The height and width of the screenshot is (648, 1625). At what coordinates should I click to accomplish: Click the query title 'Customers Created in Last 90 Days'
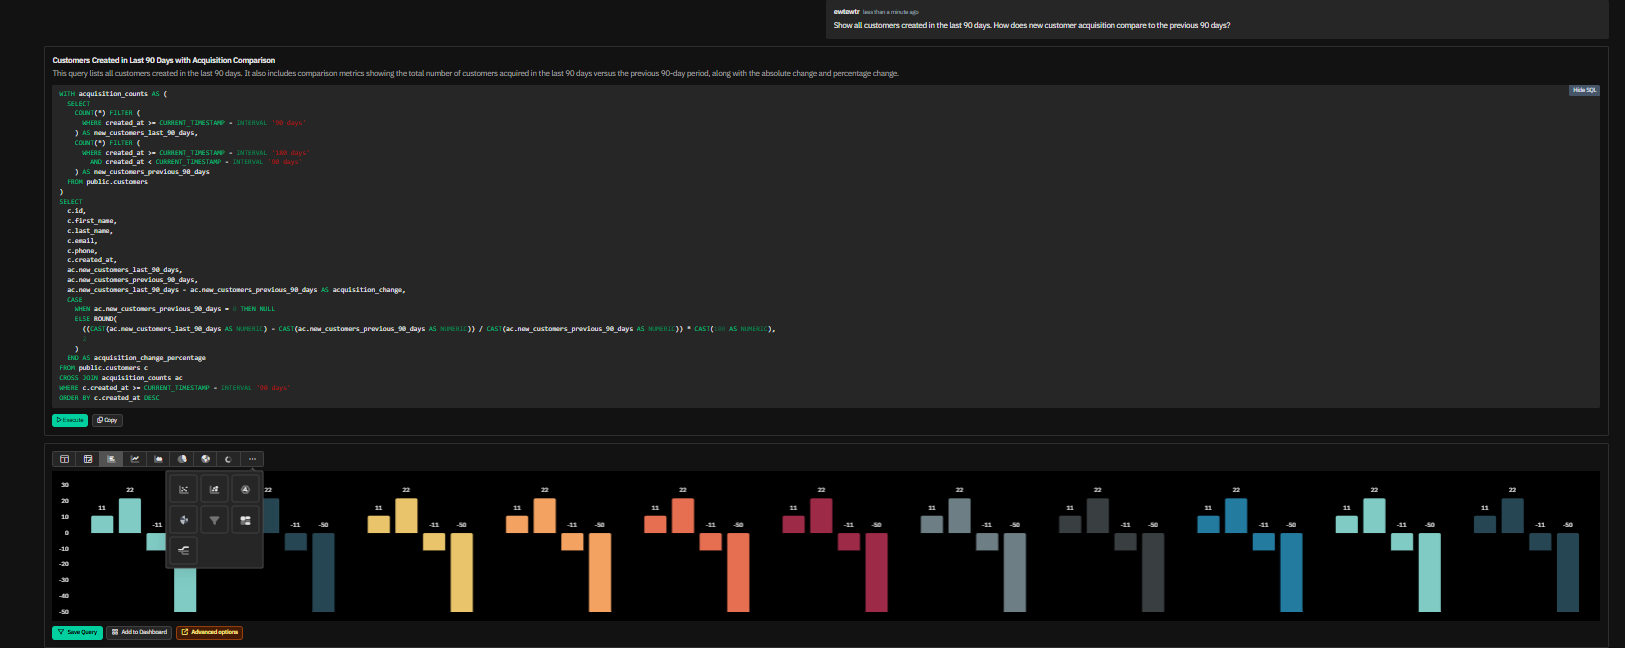click(164, 60)
